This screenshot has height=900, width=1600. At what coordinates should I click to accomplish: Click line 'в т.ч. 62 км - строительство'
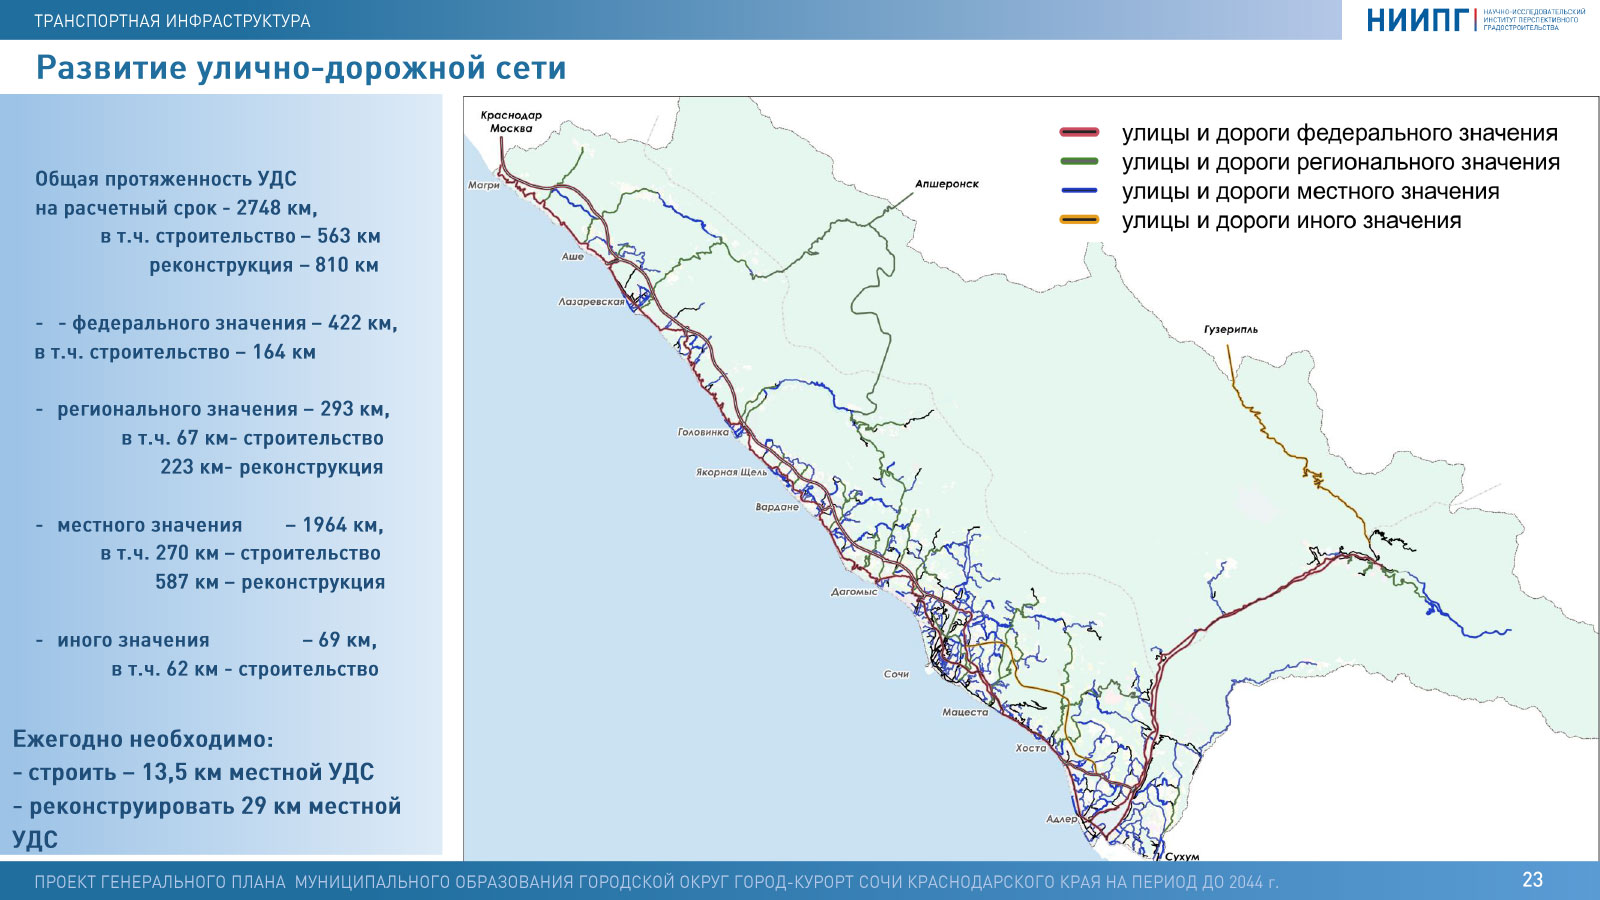click(245, 669)
